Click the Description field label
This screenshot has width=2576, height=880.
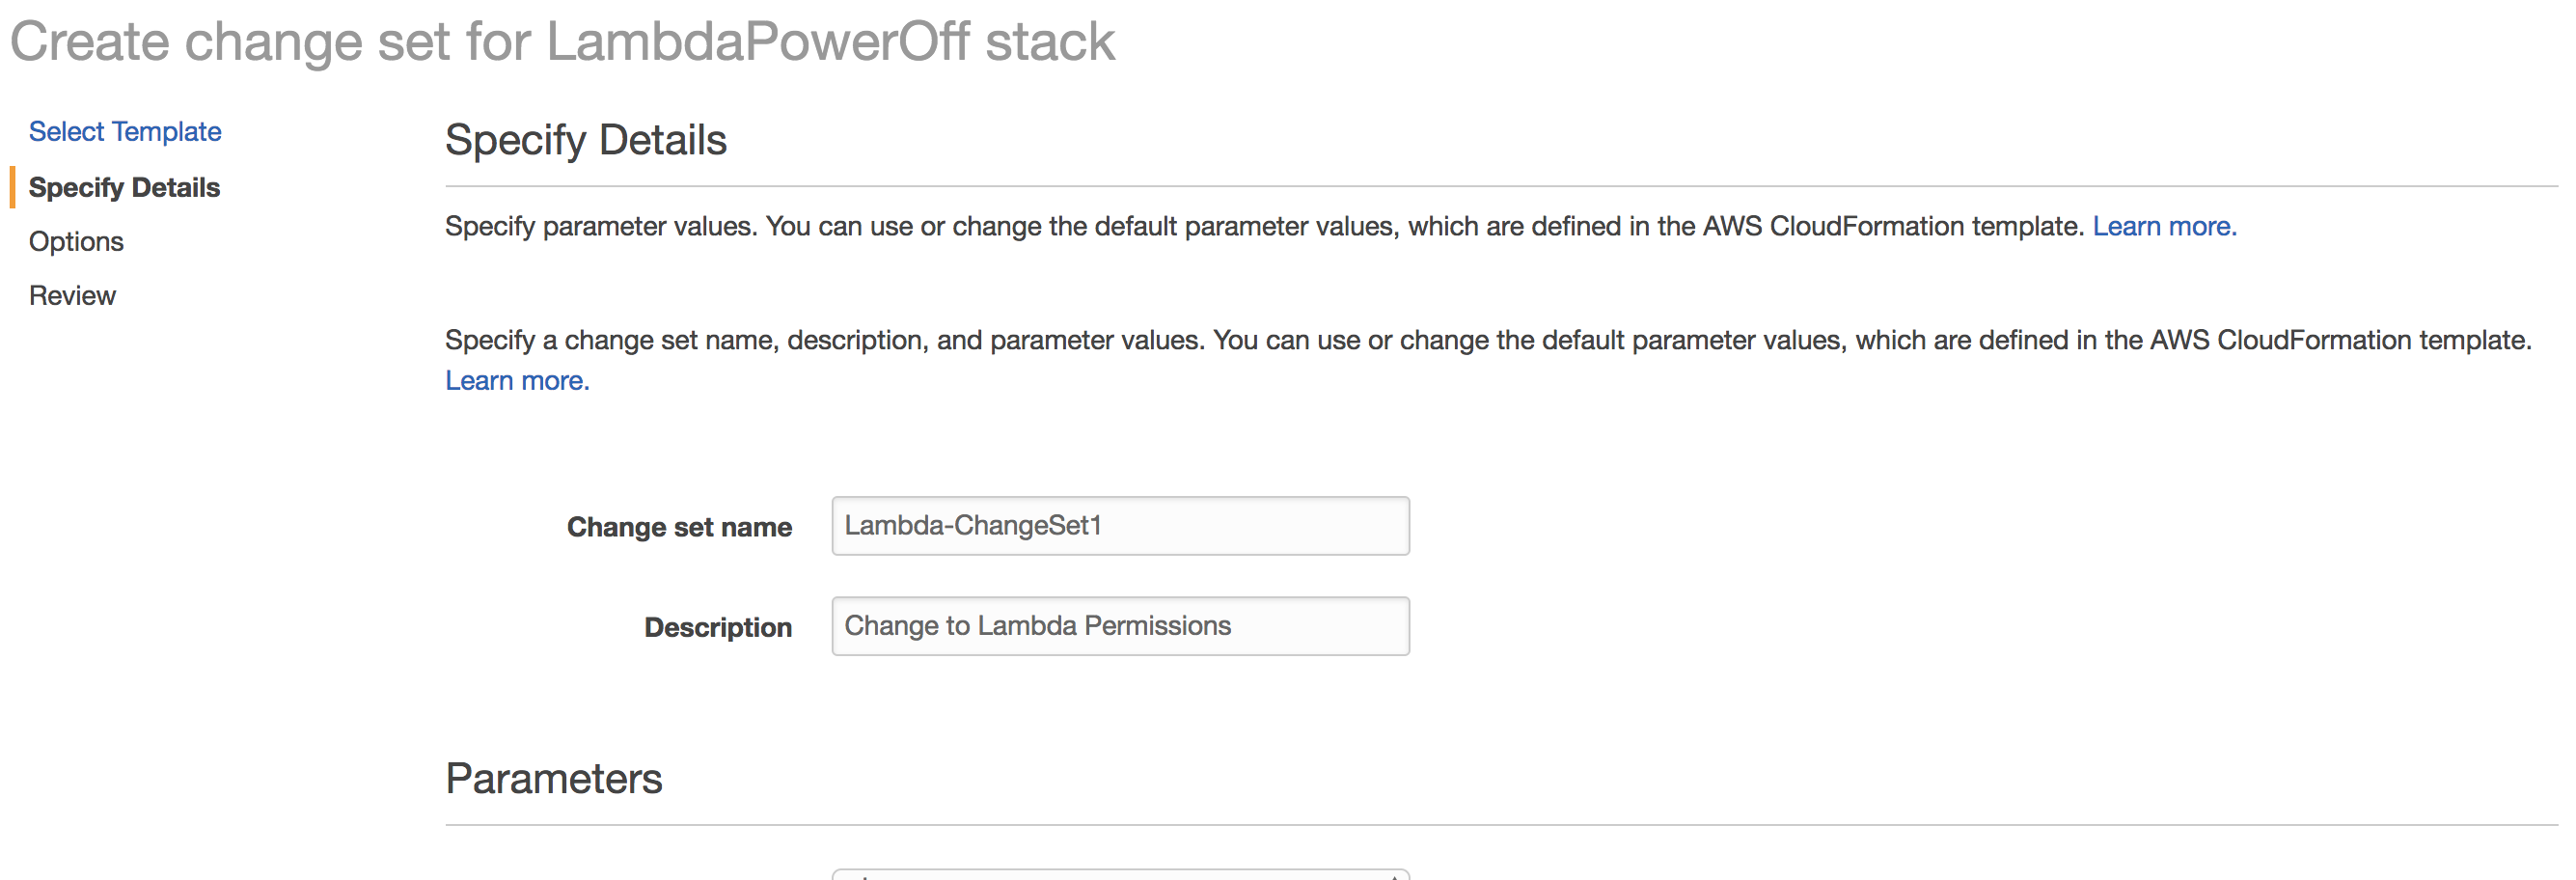coord(717,627)
